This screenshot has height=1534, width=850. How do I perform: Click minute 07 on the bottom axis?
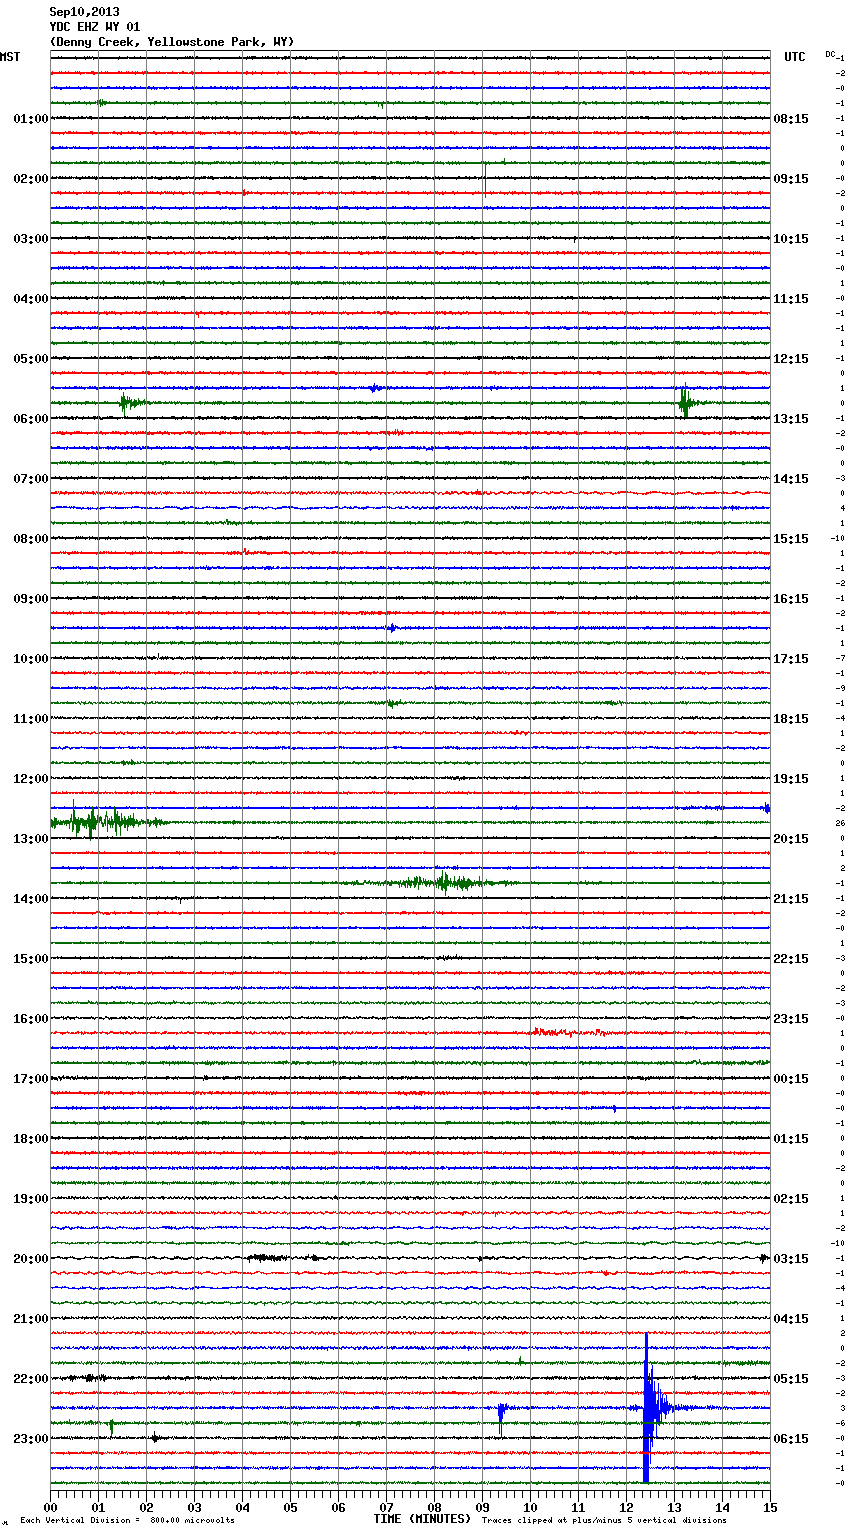386,1507
